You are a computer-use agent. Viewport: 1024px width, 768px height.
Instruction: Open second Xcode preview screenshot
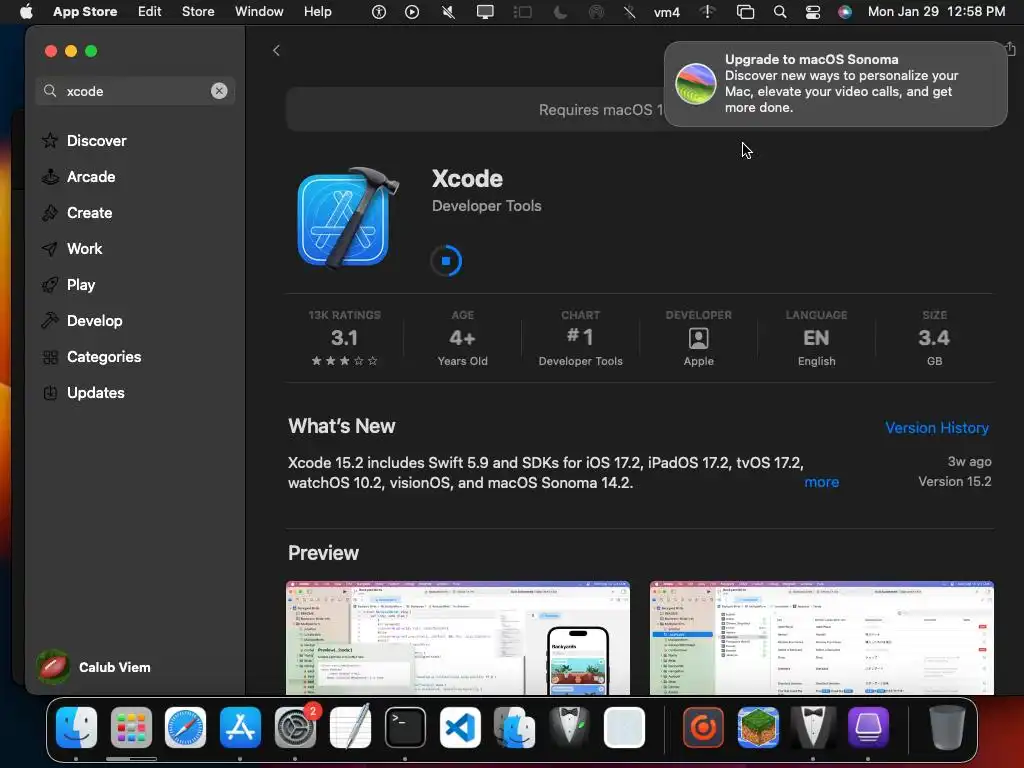click(822, 638)
